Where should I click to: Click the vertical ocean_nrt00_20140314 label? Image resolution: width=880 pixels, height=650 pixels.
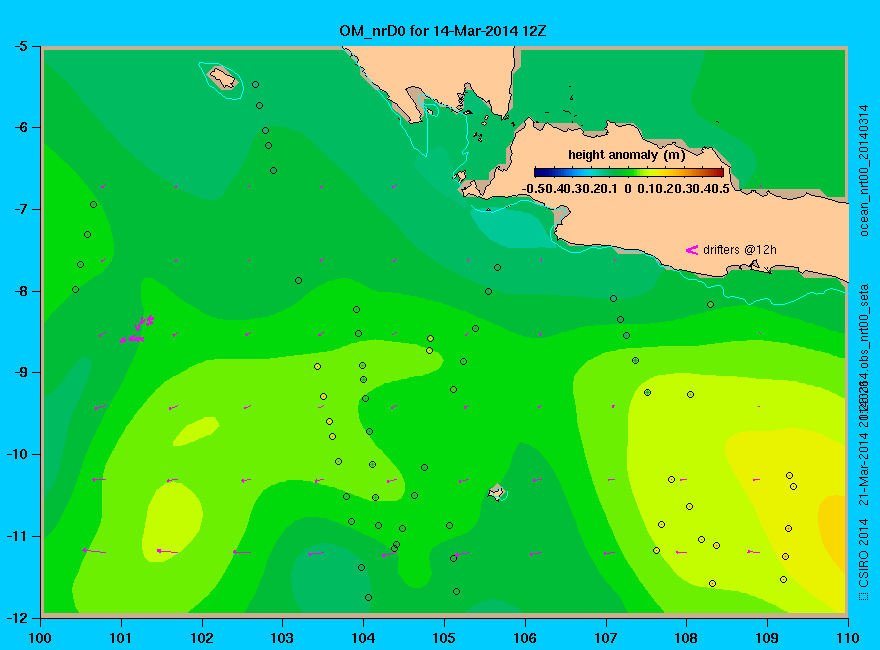pos(864,170)
